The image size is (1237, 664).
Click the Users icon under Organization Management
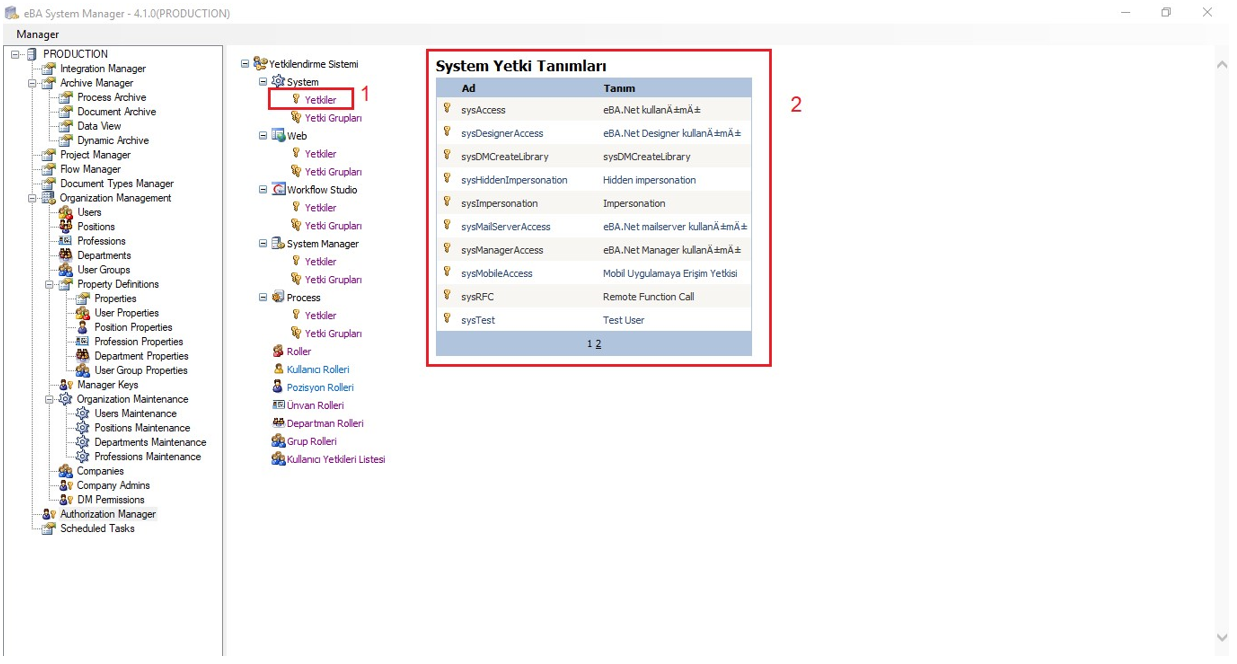pyautogui.click(x=66, y=213)
